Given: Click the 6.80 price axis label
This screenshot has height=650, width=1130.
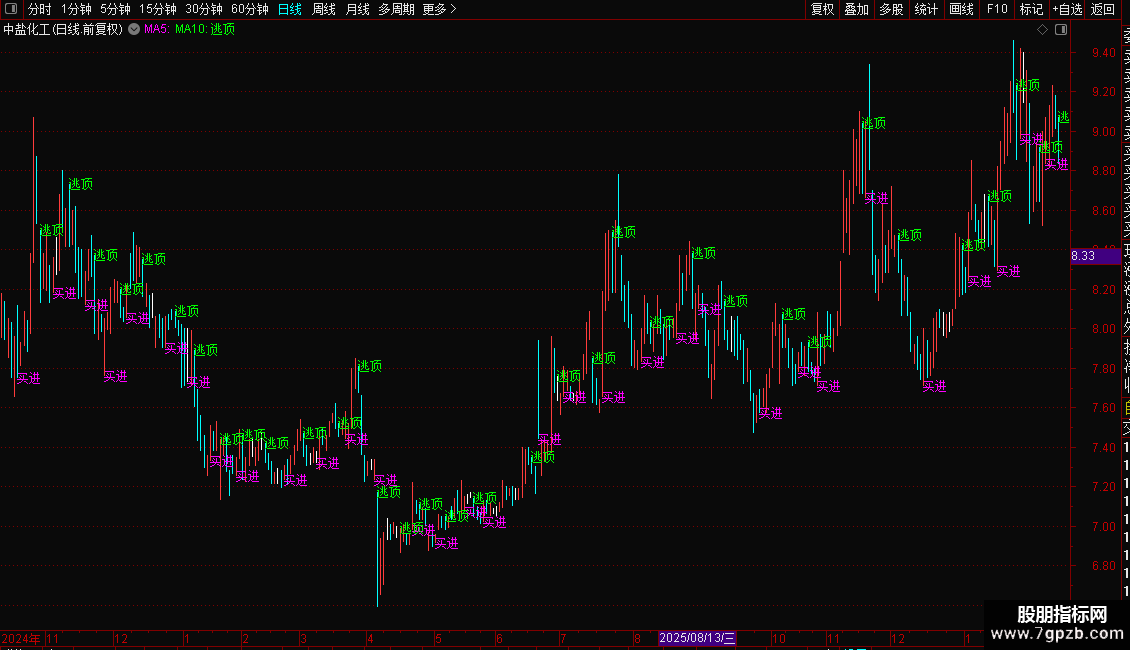Looking at the screenshot, I should tap(1103, 566).
